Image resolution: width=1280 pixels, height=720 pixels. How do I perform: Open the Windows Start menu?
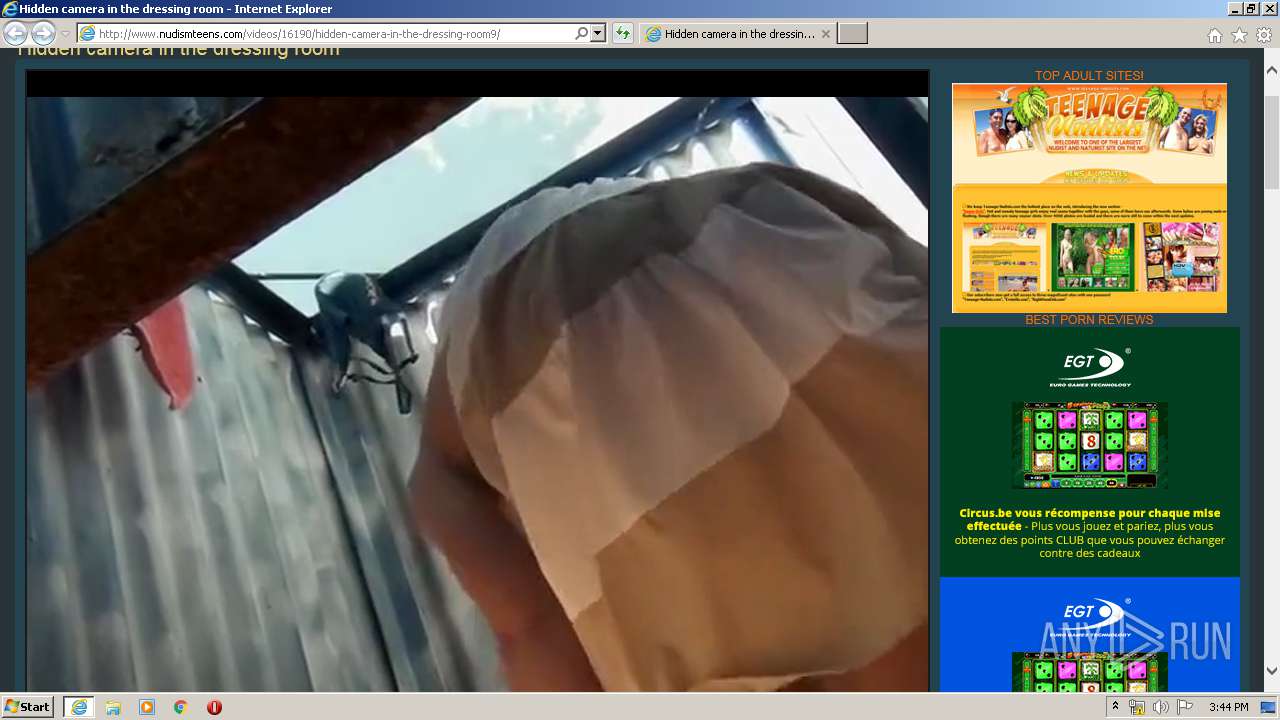pyautogui.click(x=27, y=707)
